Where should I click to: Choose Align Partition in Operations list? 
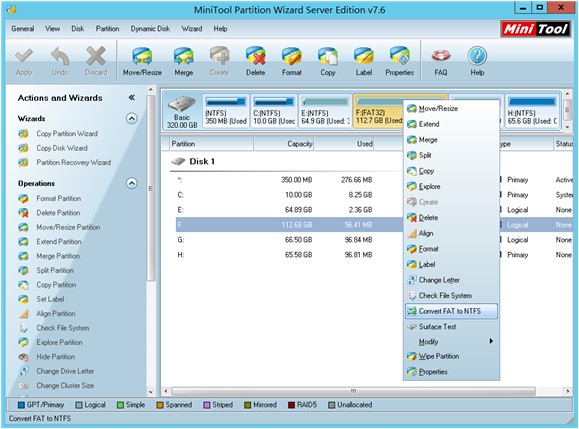click(x=55, y=313)
